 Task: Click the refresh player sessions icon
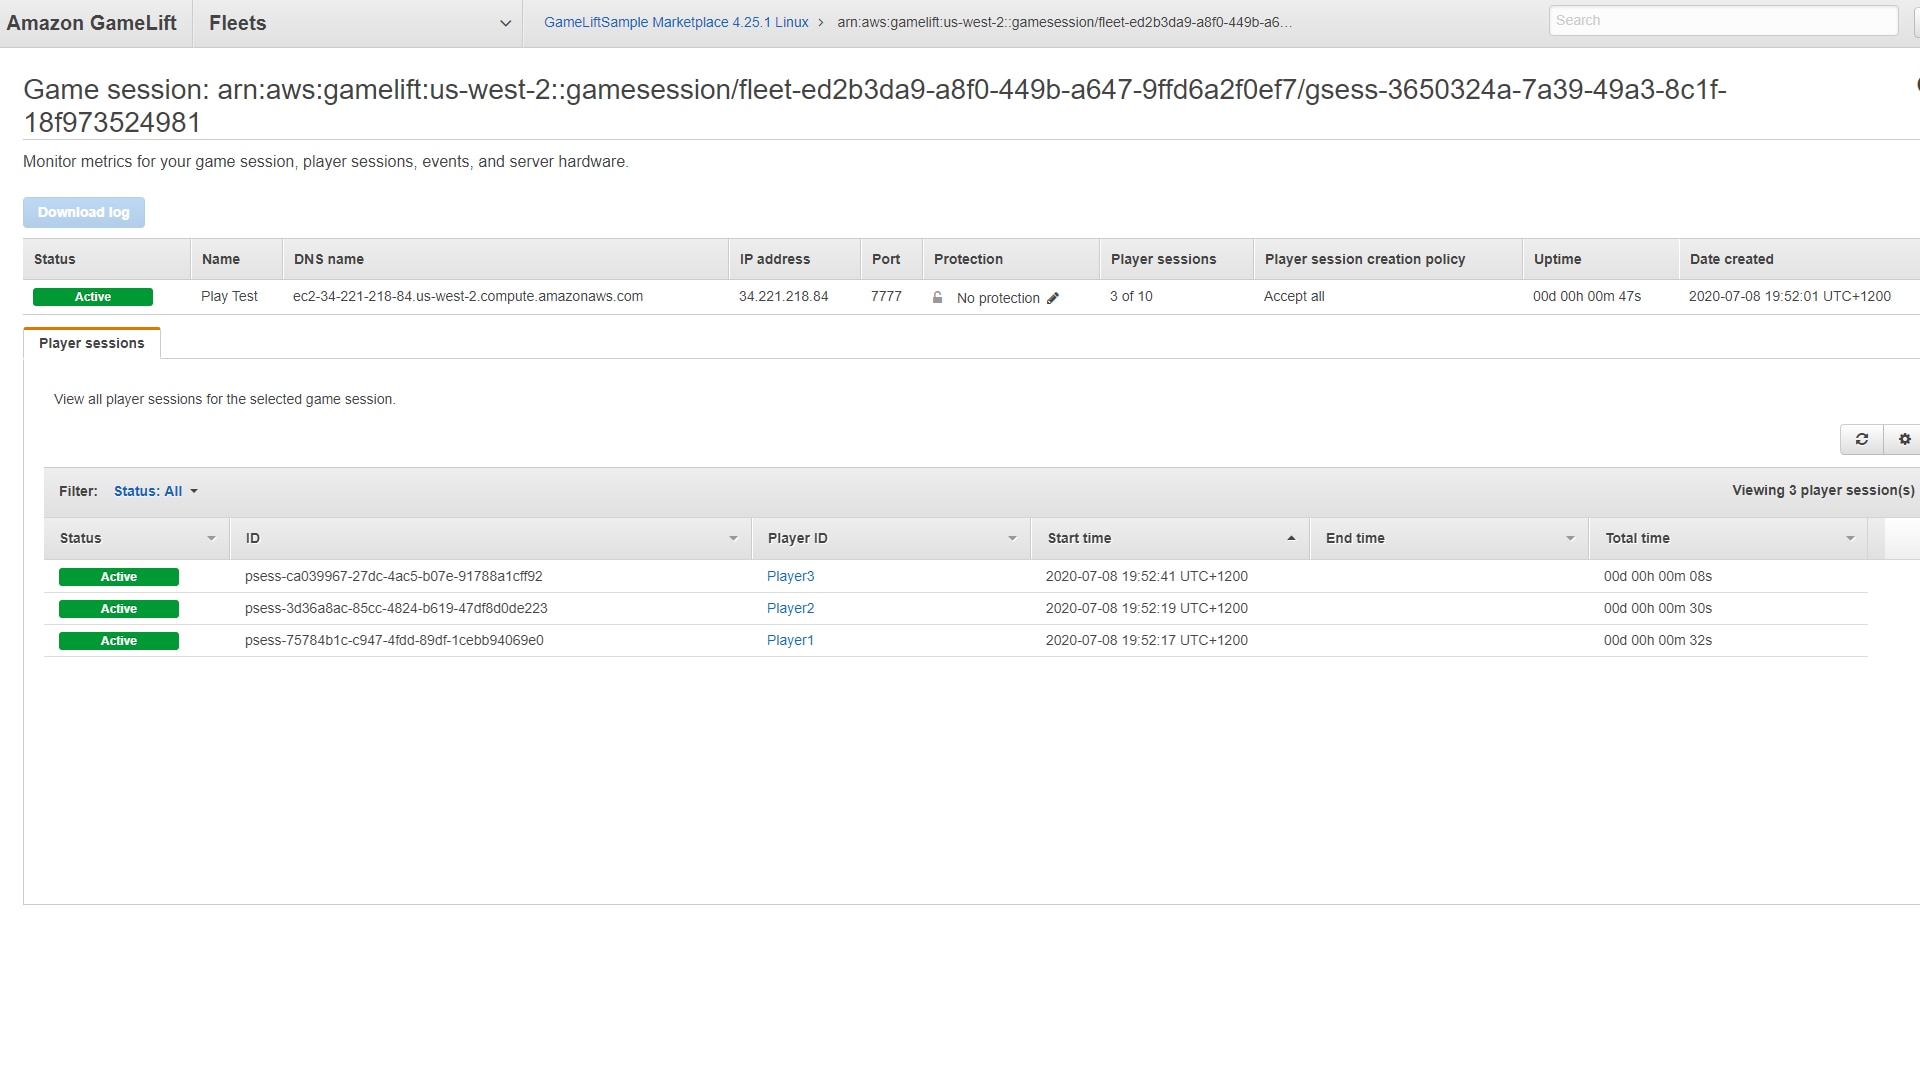1861,439
